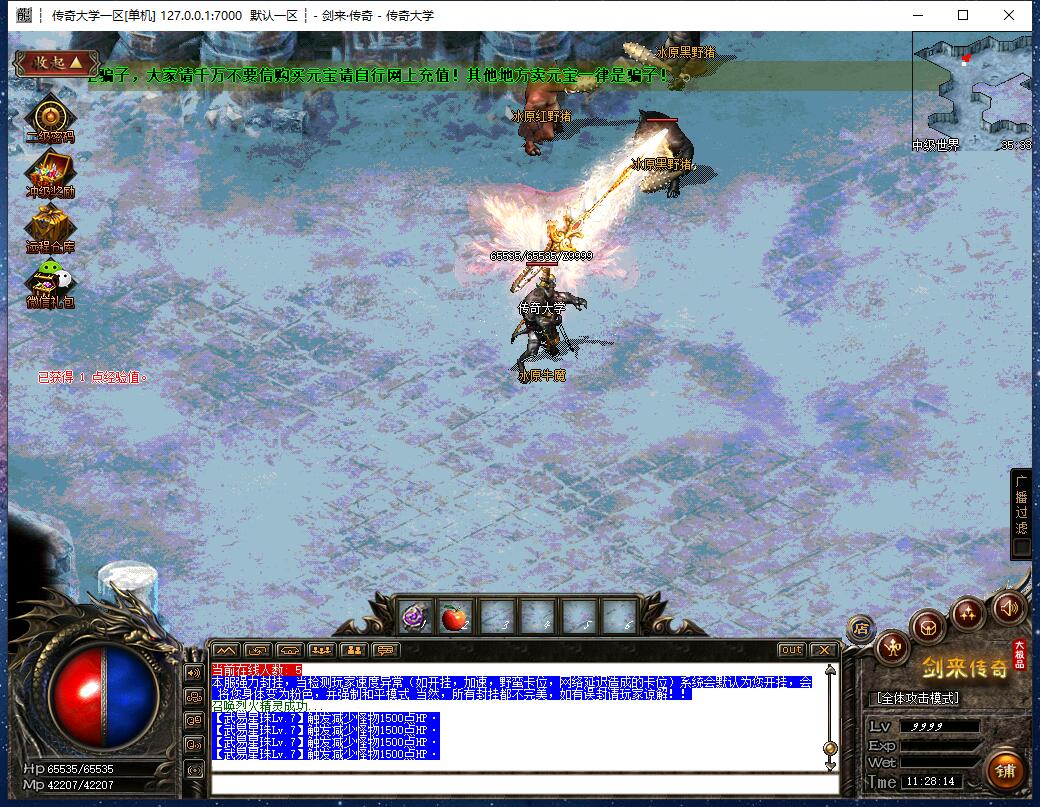Toggle speaker channel icon left of chat
1040x807 pixels.
194,672
